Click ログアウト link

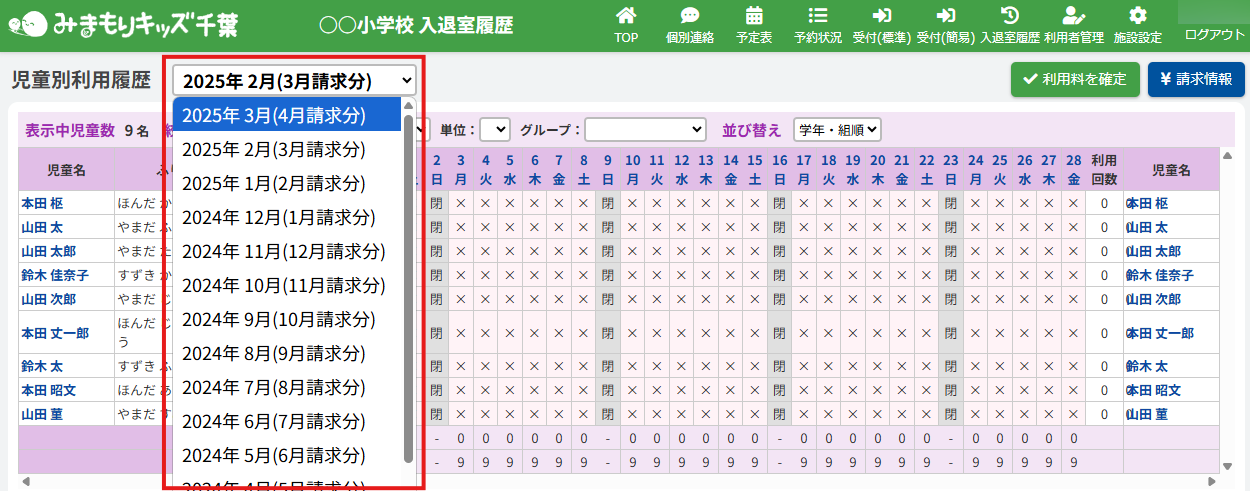tap(1214, 34)
